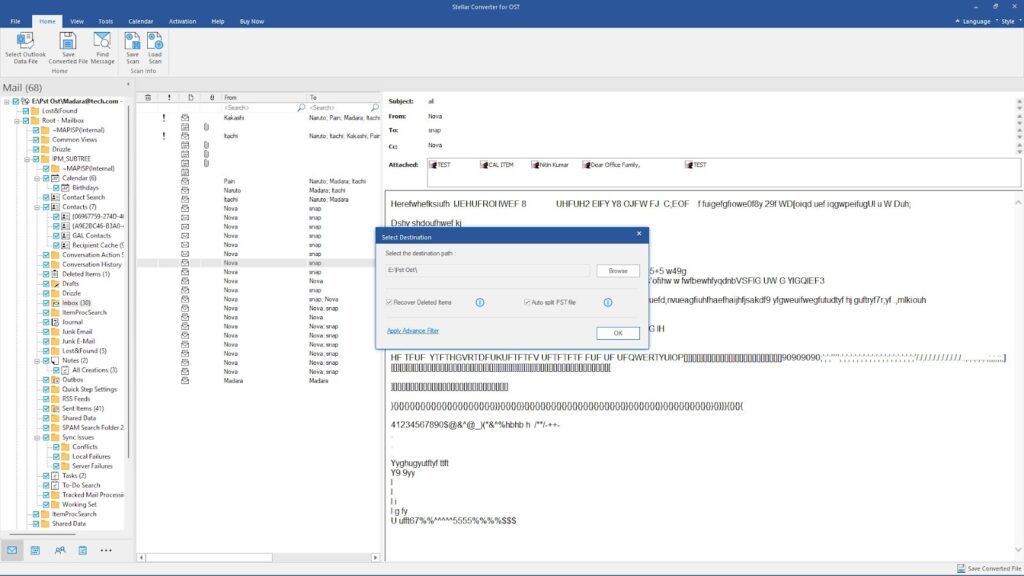Click the Apply Advance Filter link
Image resolution: width=1024 pixels, height=576 pixels.
413,331
